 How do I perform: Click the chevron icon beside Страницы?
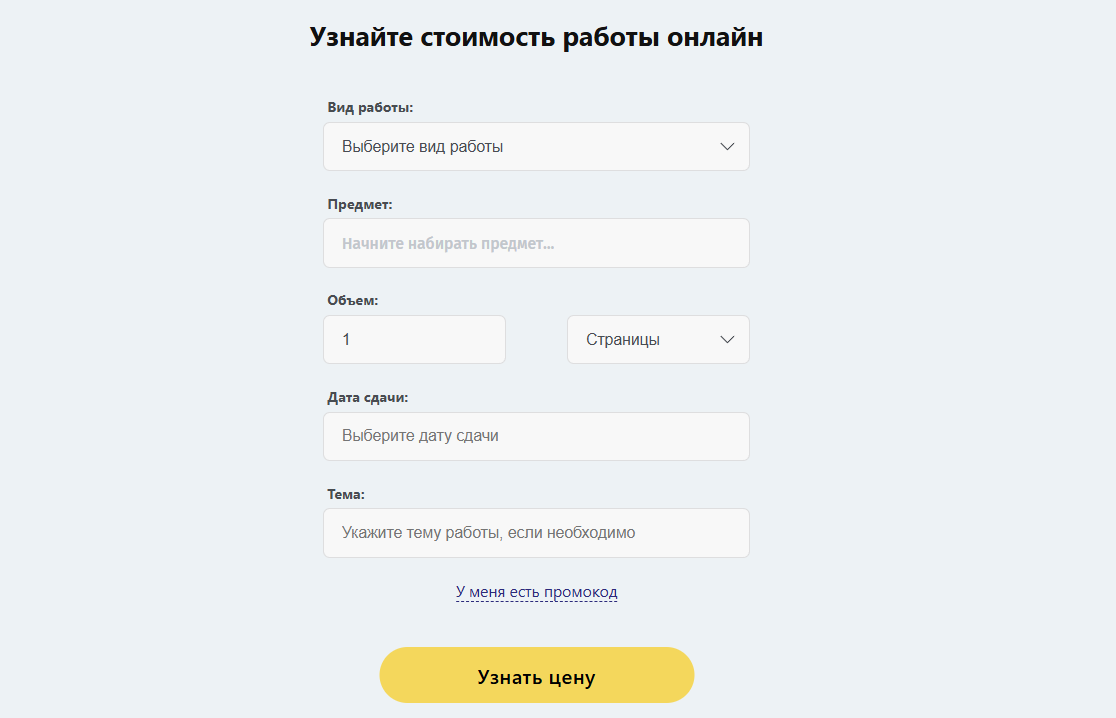pos(727,339)
